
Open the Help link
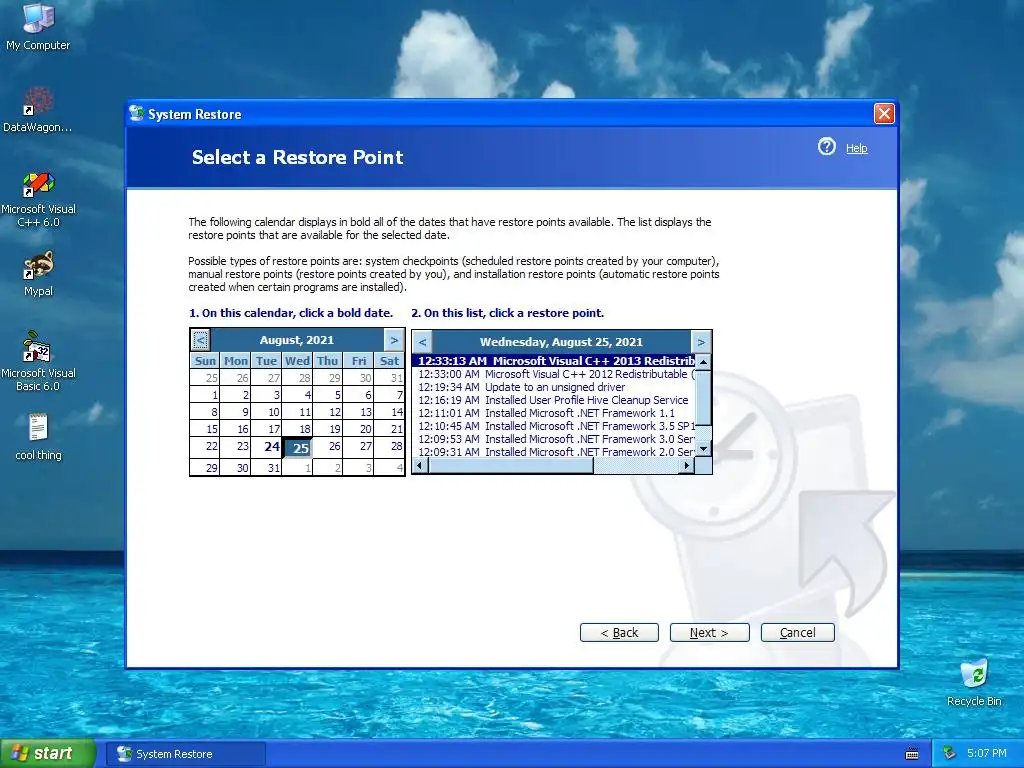pyautogui.click(x=856, y=148)
